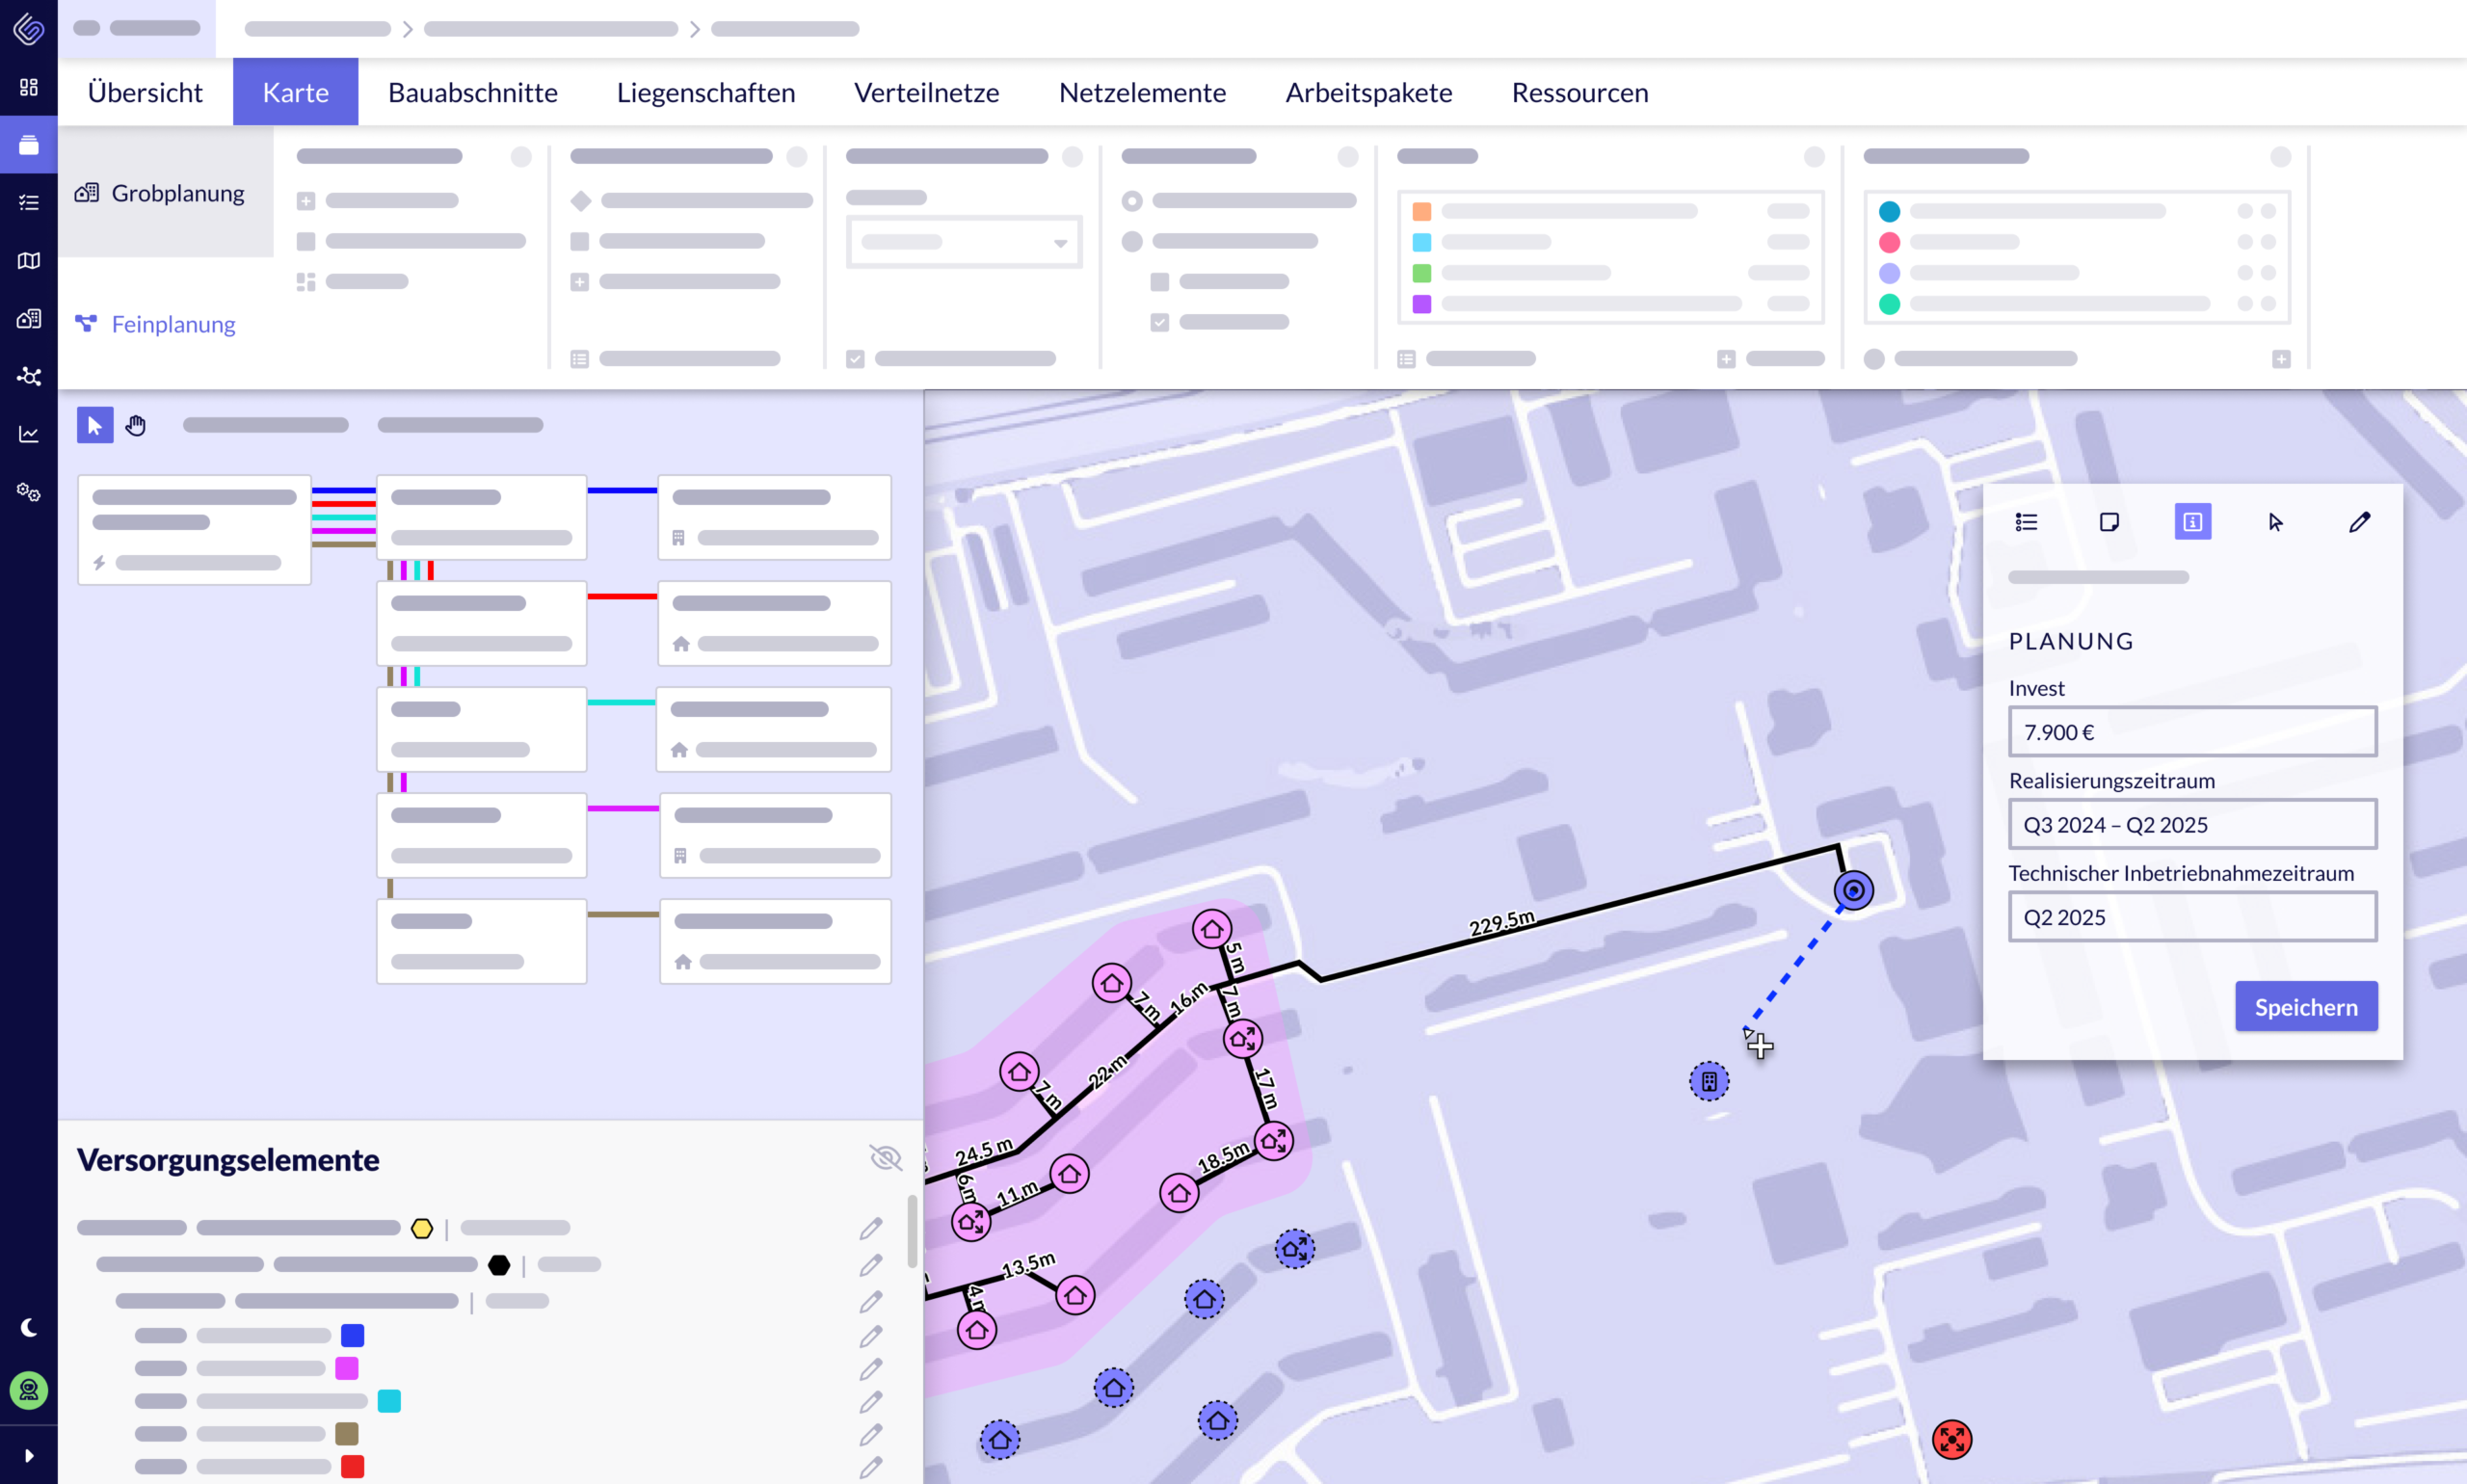
Task: Edit the blue swatch element row
Action: tap(871, 1336)
